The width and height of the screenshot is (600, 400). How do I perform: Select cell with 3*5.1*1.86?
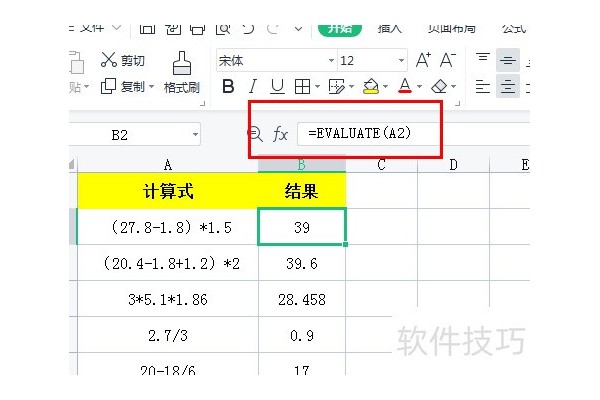pos(168,299)
